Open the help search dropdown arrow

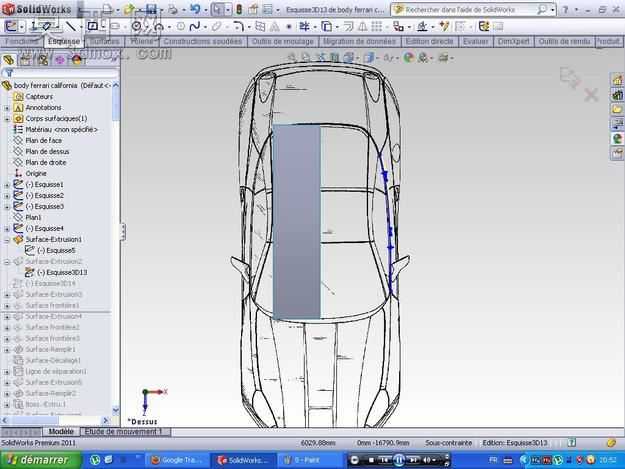tap(552, 10)
